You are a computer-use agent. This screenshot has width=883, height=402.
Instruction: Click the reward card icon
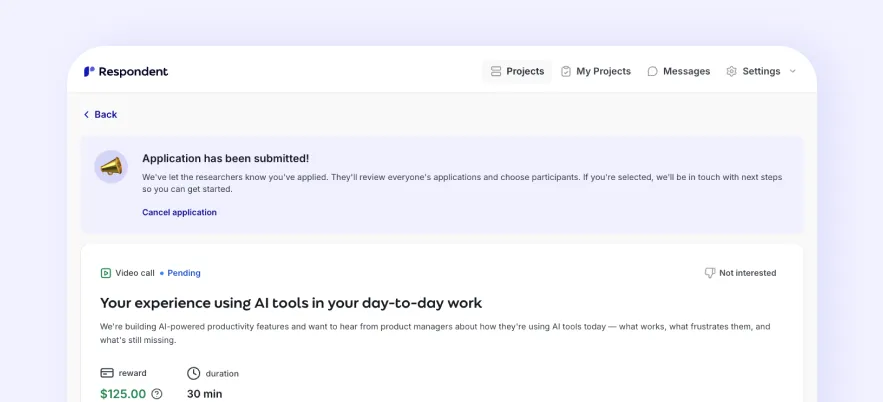(107, 373)
